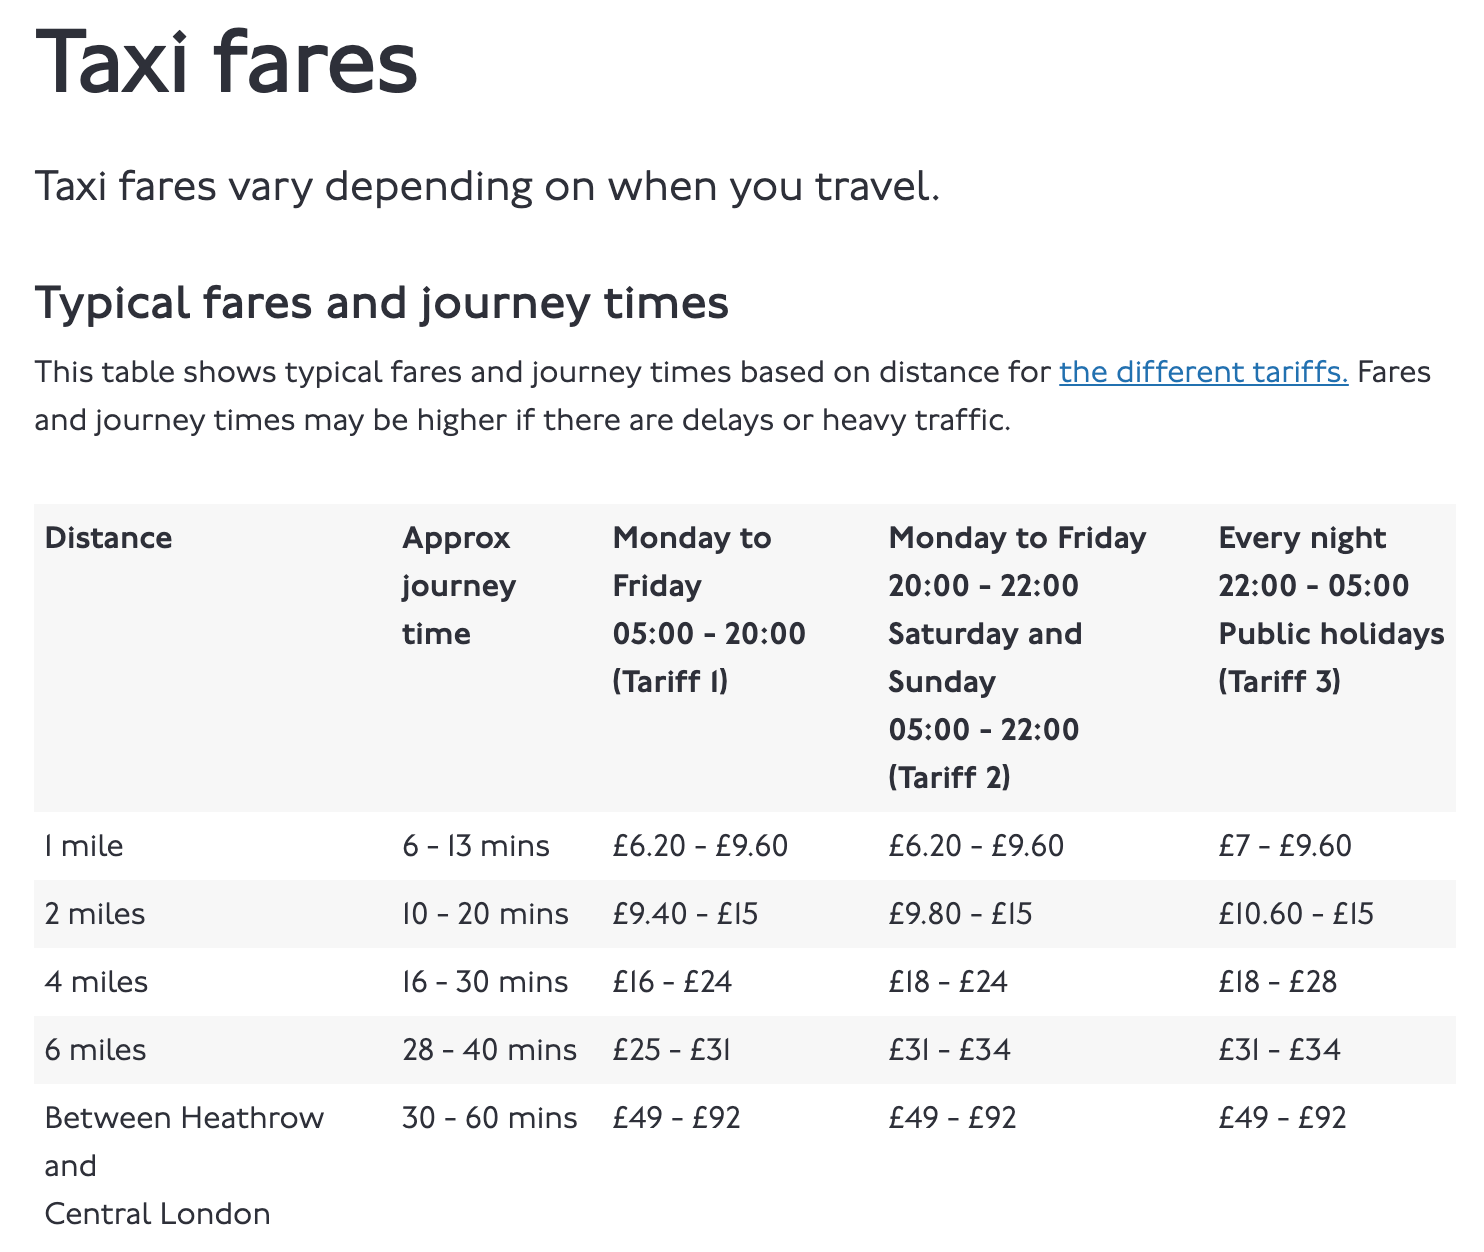Screen dimensions: 1484x1252
Task: Click the "Approx journey time" column header
Action: 458,586
